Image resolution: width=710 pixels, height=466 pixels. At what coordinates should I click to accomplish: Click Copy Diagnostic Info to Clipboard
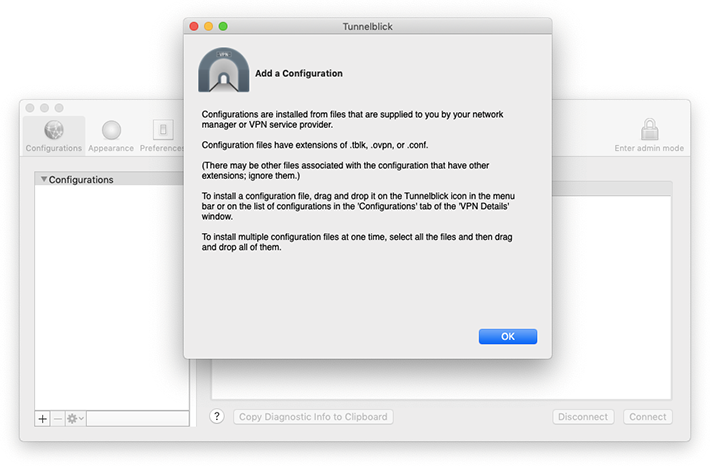coord(313,417)
